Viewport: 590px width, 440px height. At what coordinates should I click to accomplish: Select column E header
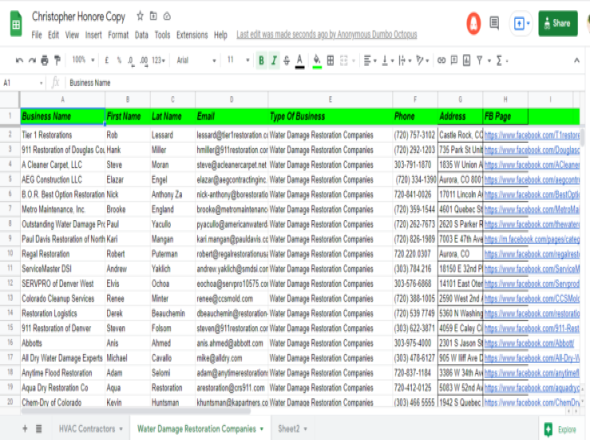330,99
